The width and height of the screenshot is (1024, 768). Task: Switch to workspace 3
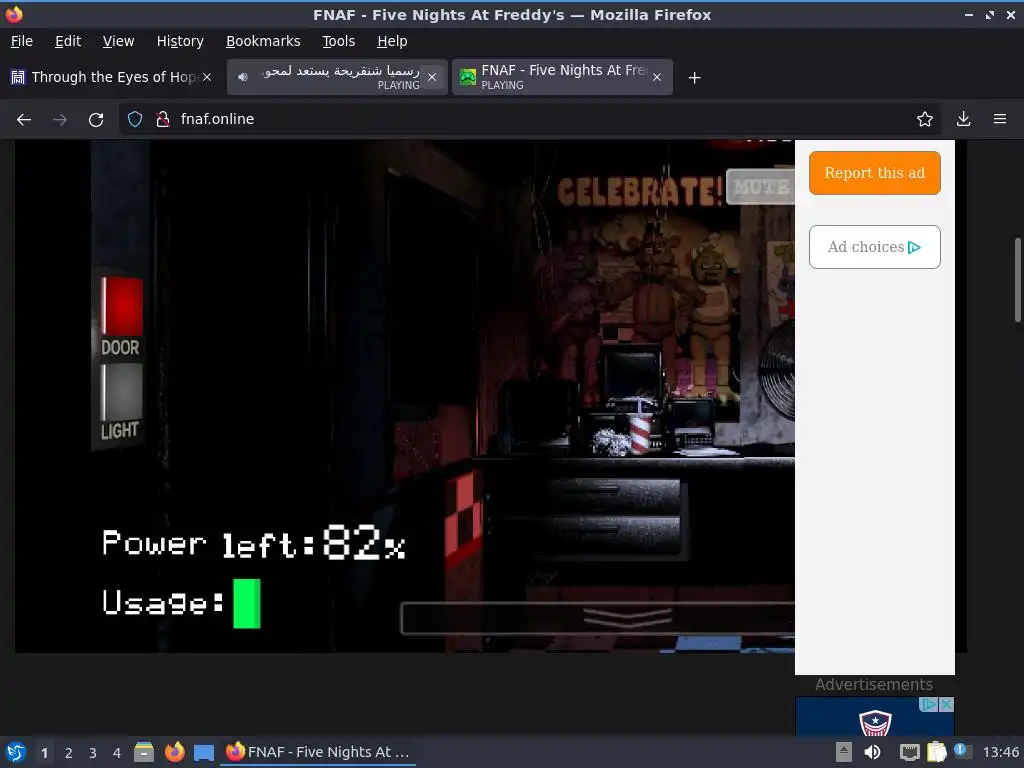(93, 753)
